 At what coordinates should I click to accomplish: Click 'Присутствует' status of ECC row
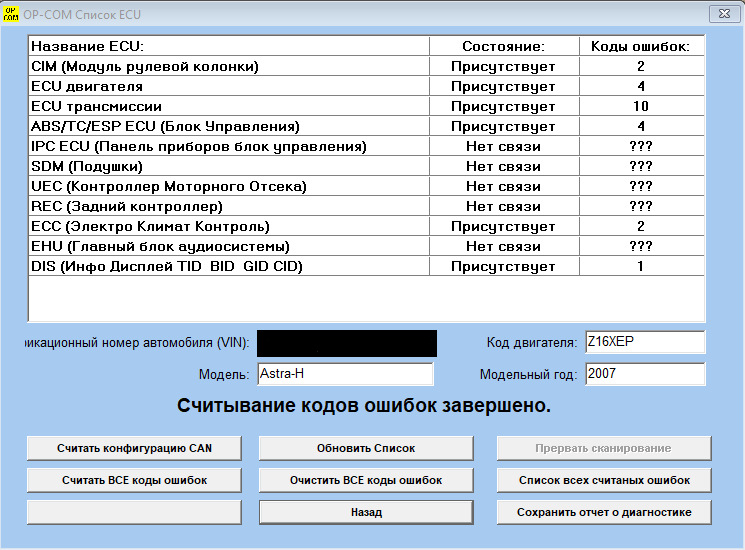(x=503, y=227)
